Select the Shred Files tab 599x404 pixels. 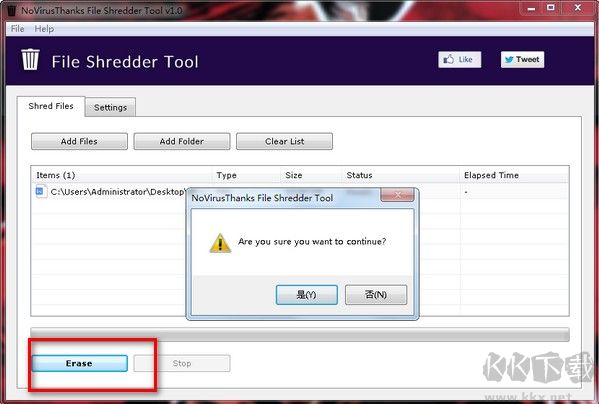pyautogui.click(x=51, y=106)
